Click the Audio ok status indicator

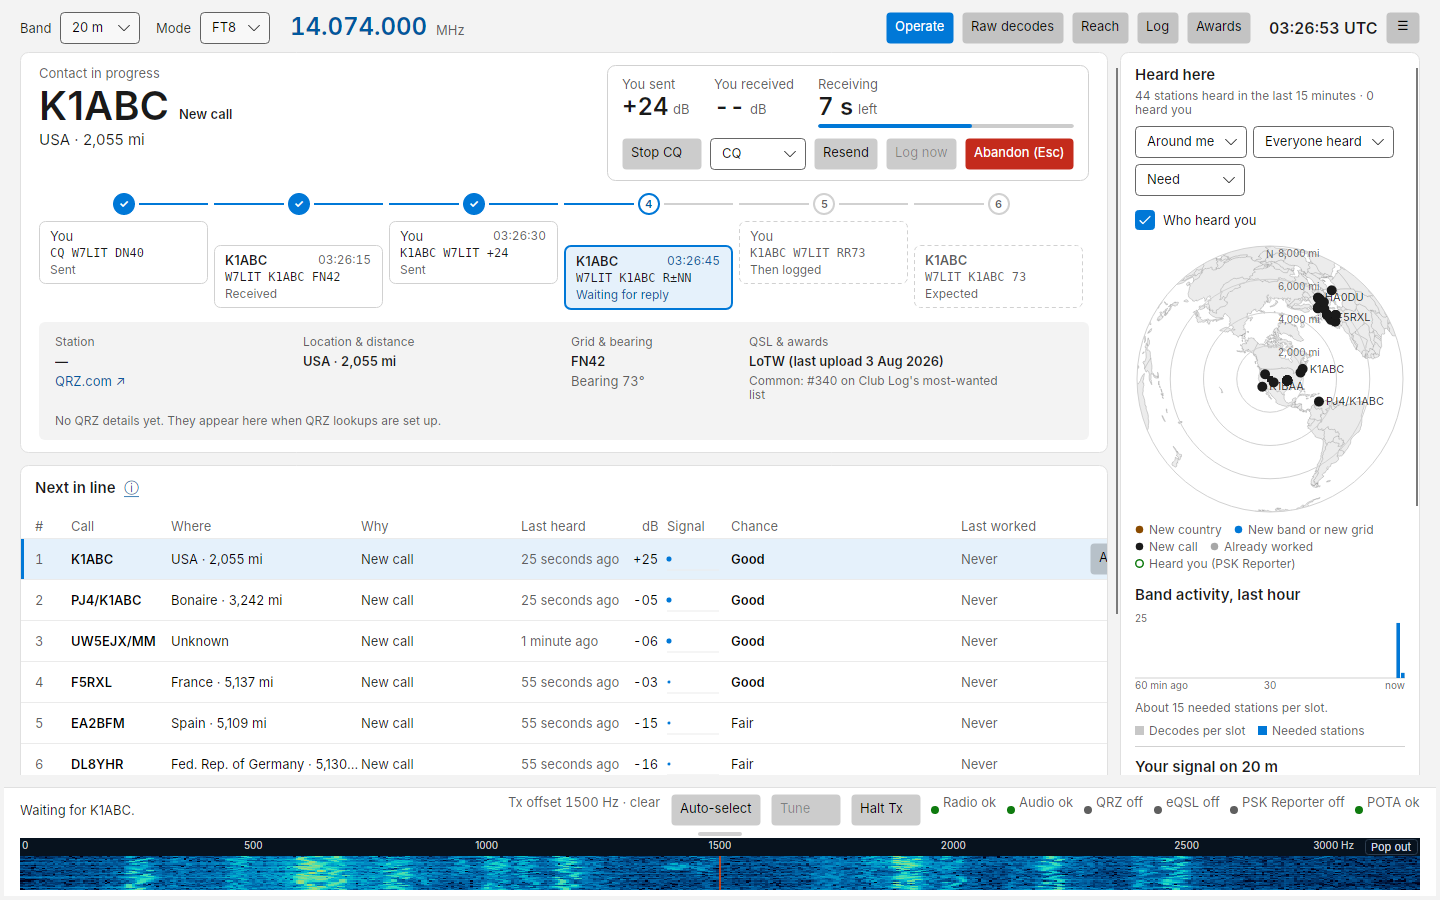[x=1040, y=803]
